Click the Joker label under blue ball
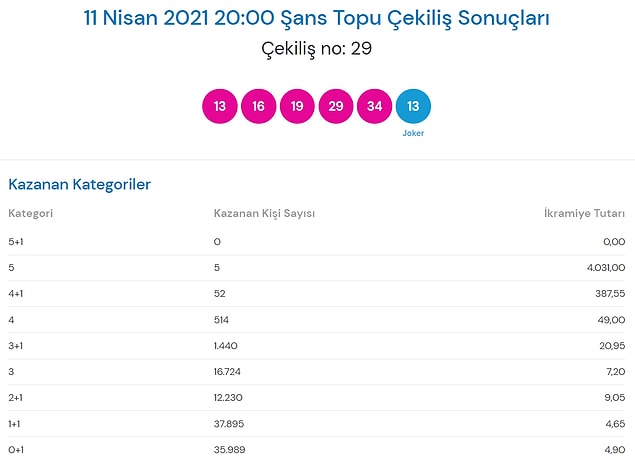This screenshot has height=461, width=635. pos(413,133)
